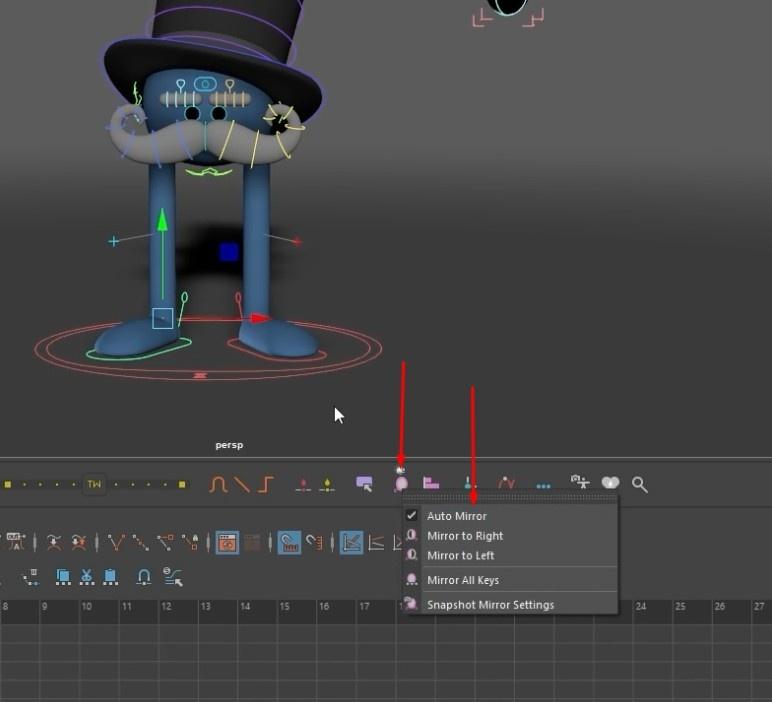Click the orange linear tangent diagonal icon

pyautogui.click(x=242, y=484)
